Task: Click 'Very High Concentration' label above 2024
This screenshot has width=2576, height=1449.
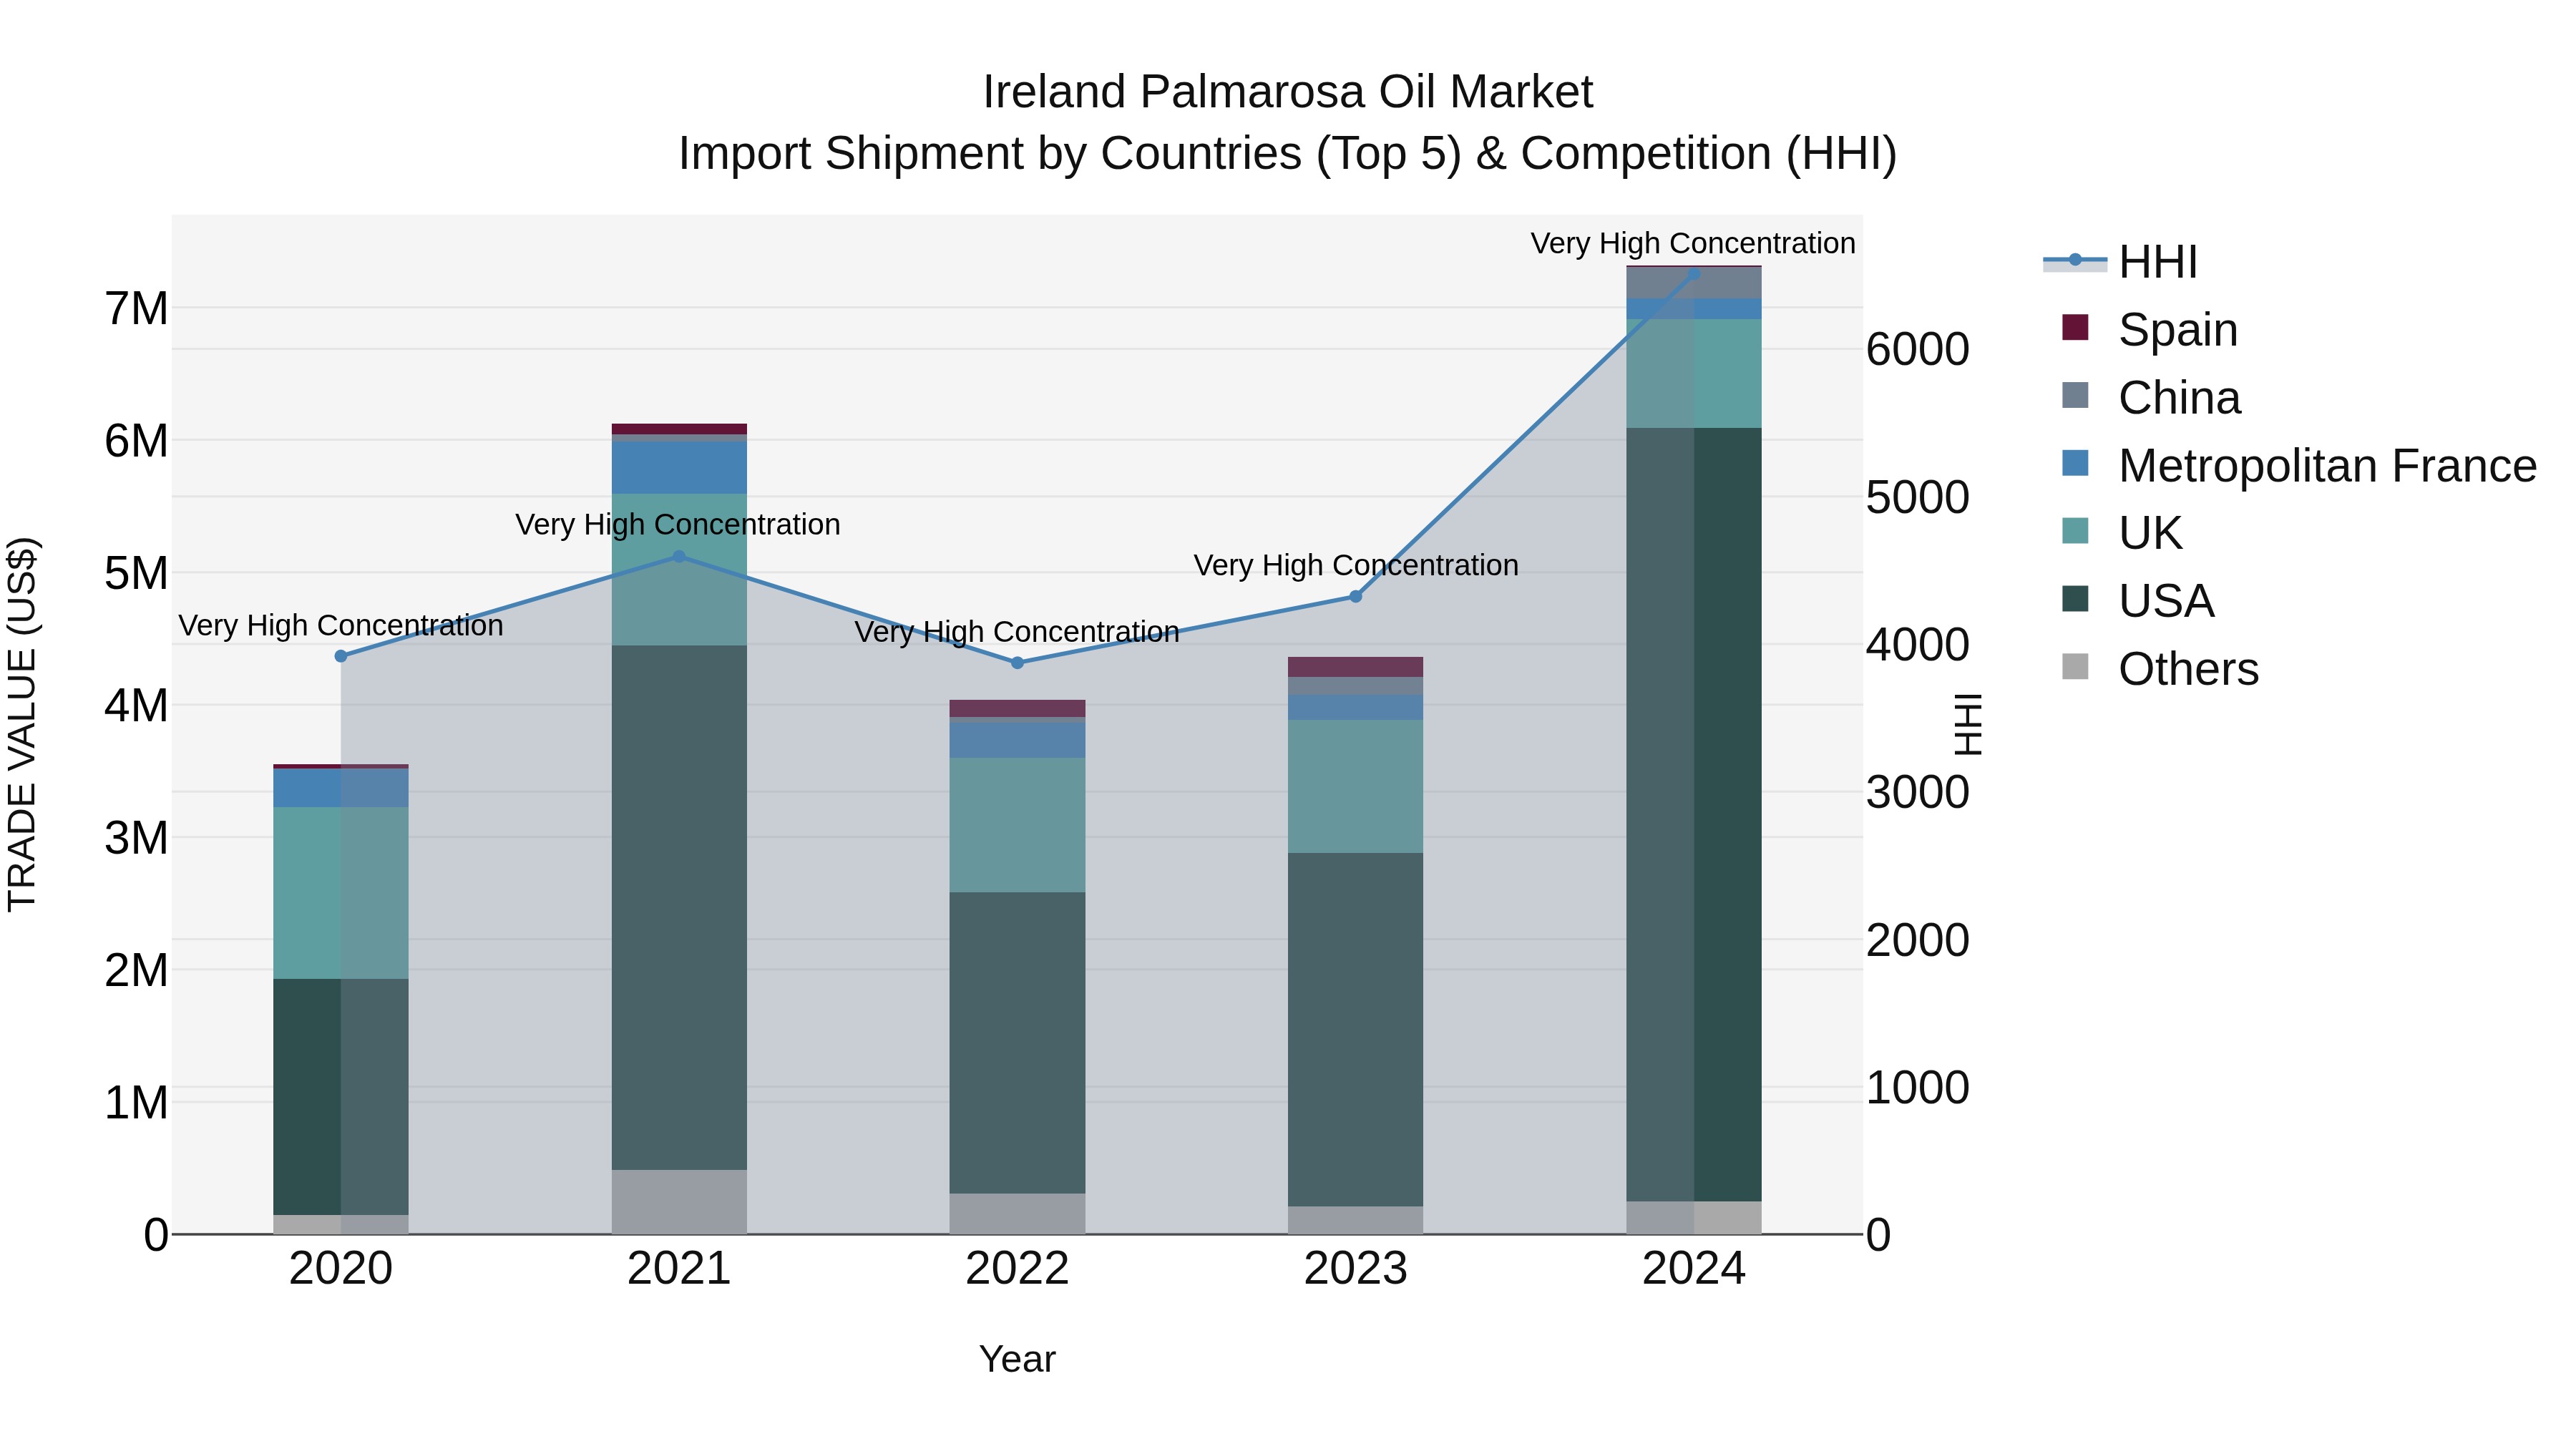Action: coord(1693,243)
